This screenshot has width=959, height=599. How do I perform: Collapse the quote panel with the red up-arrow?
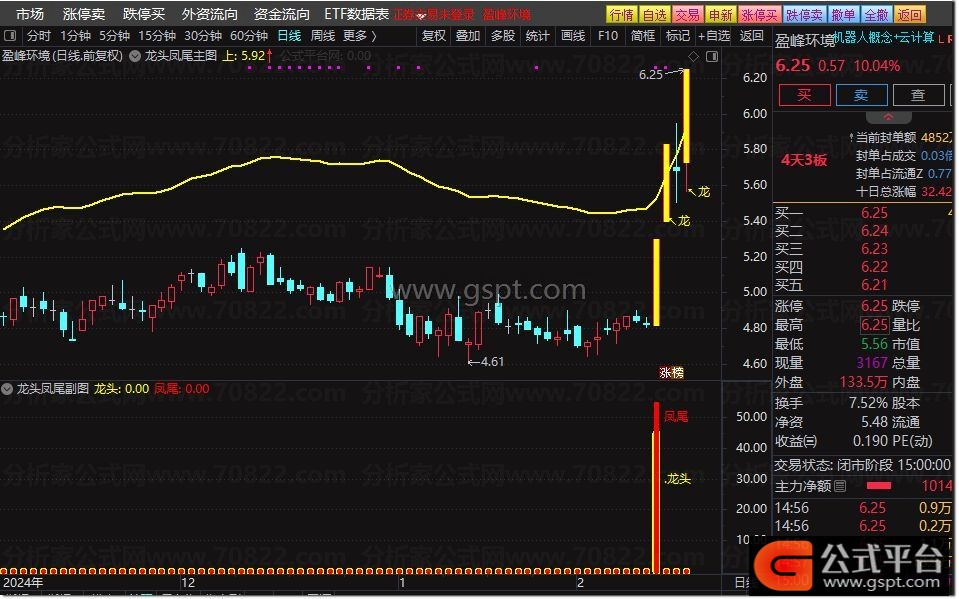point(889,116)
